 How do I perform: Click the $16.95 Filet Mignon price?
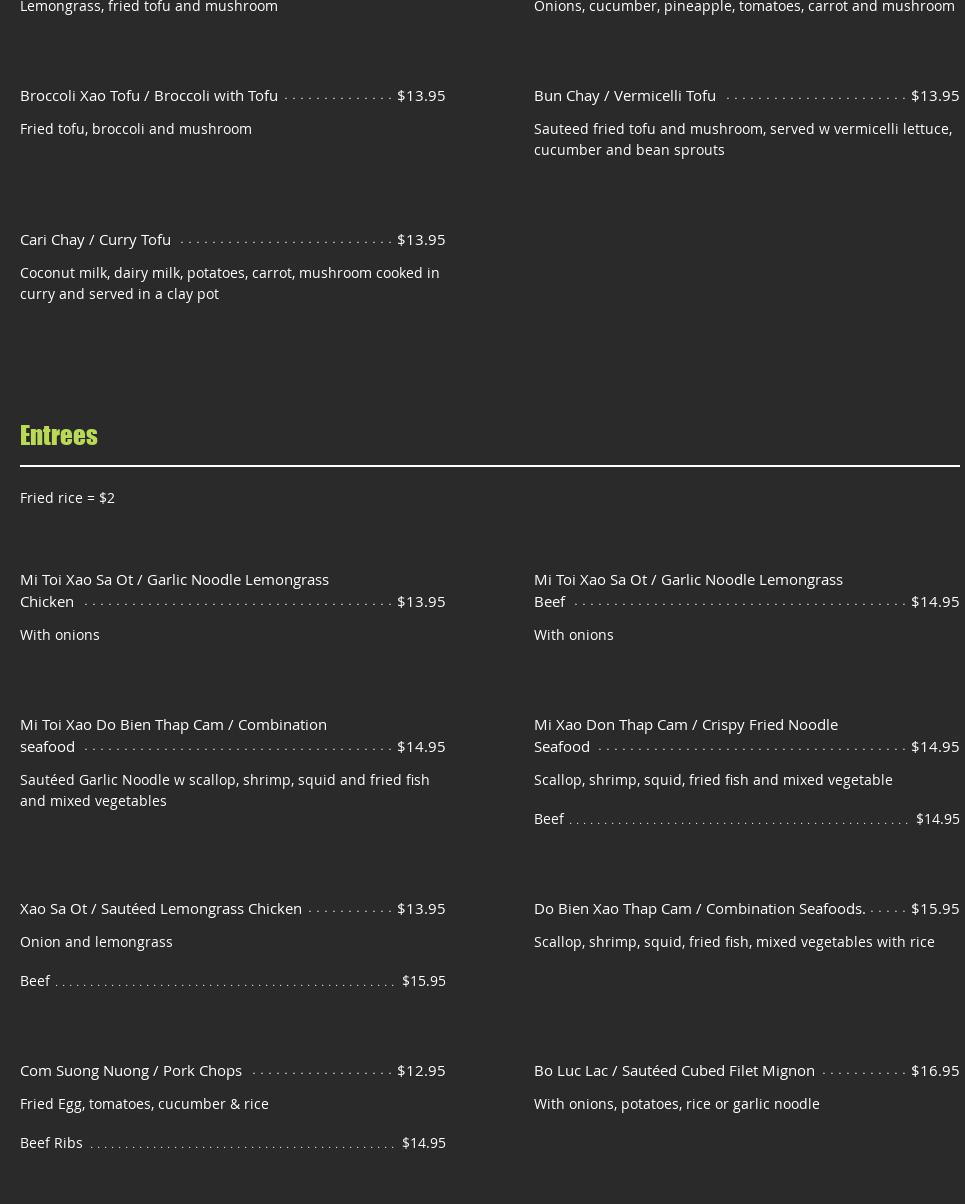[x=935, y=1070]
